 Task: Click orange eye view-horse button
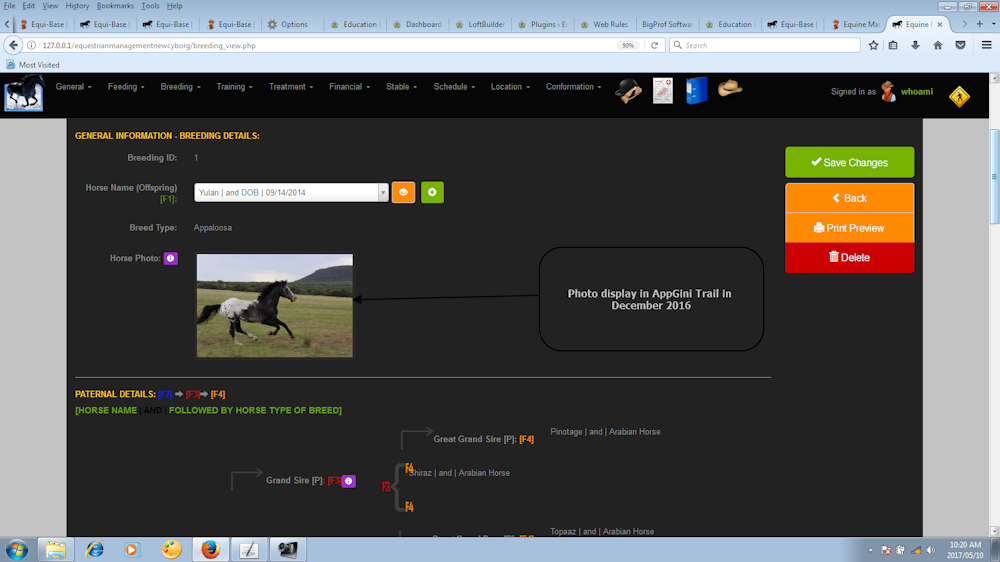click(x=403, y=192)
